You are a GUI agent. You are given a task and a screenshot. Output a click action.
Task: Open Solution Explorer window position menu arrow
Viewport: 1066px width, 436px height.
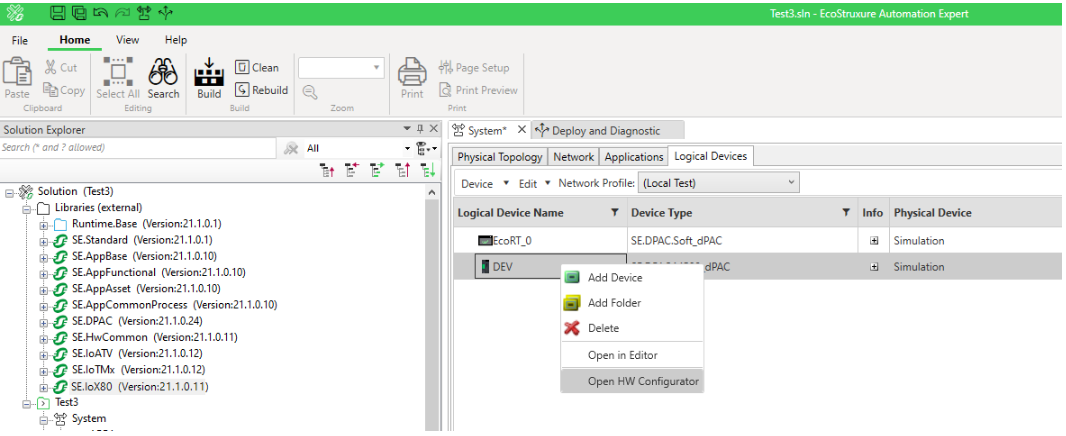point(407,129)
